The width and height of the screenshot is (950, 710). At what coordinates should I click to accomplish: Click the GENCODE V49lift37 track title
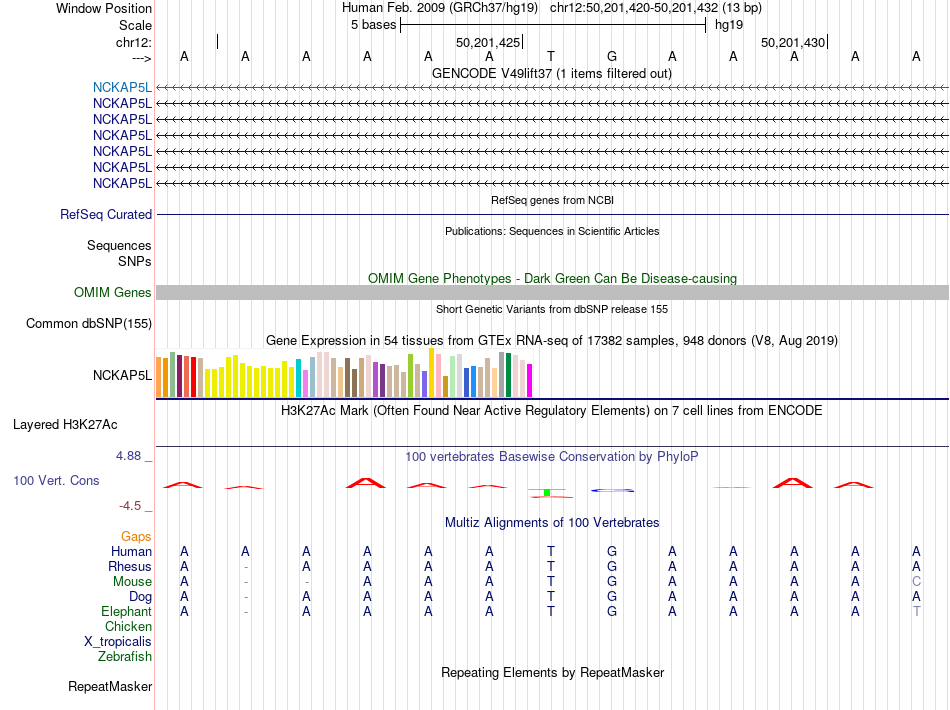pyautogui.click(x=552, y=73)
